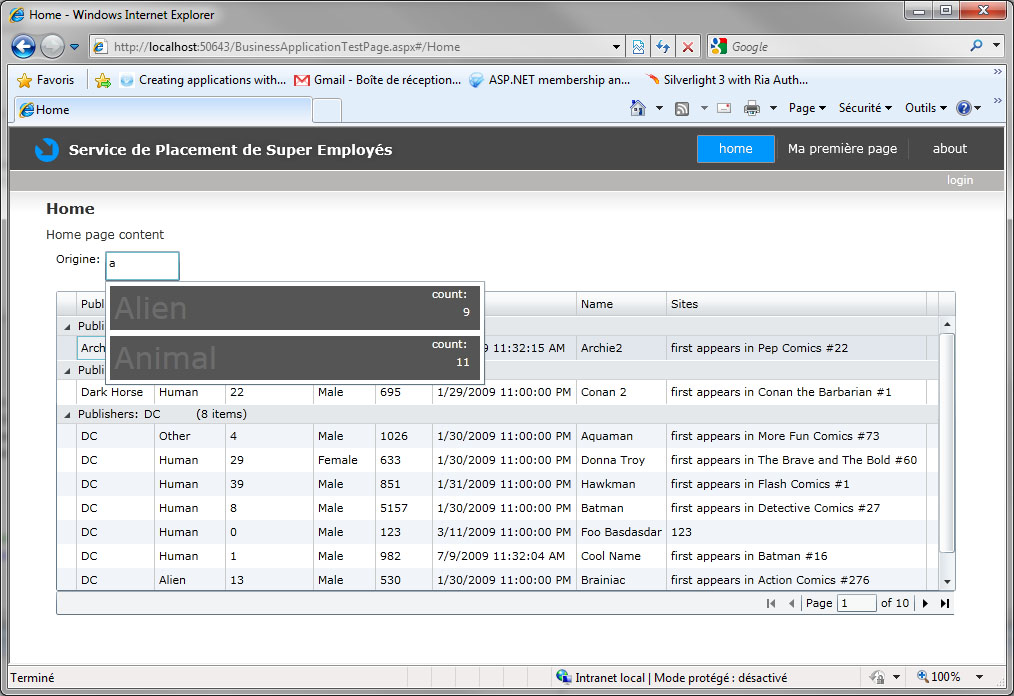
Task: Jump to last page in data pager
Action: 945,603
